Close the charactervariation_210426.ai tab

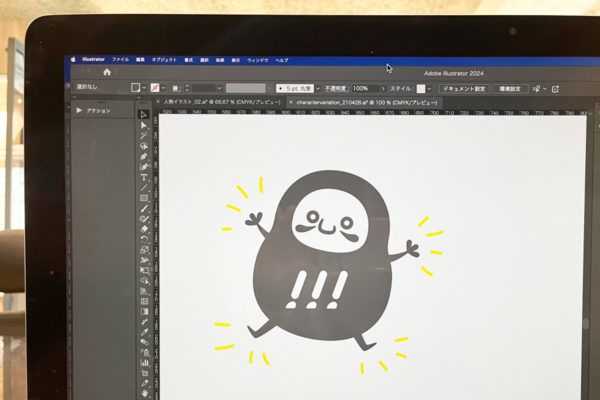(291, 102)
